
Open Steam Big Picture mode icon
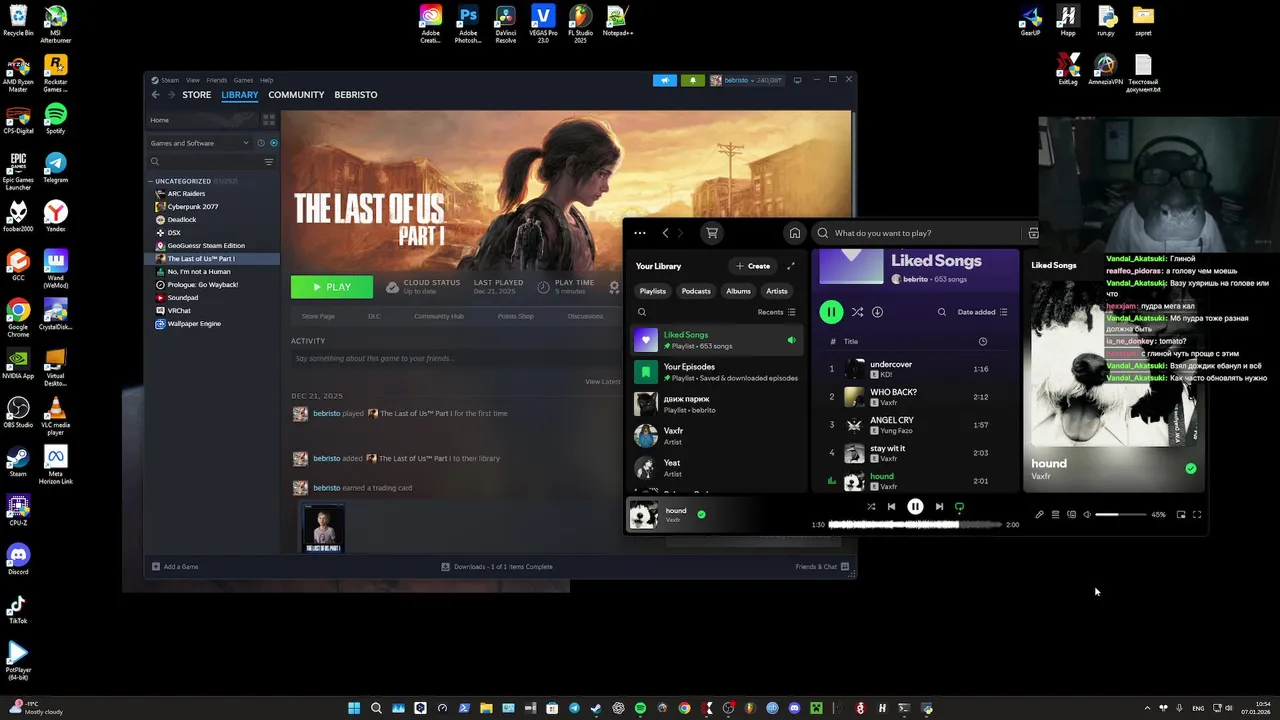point(798,80)
